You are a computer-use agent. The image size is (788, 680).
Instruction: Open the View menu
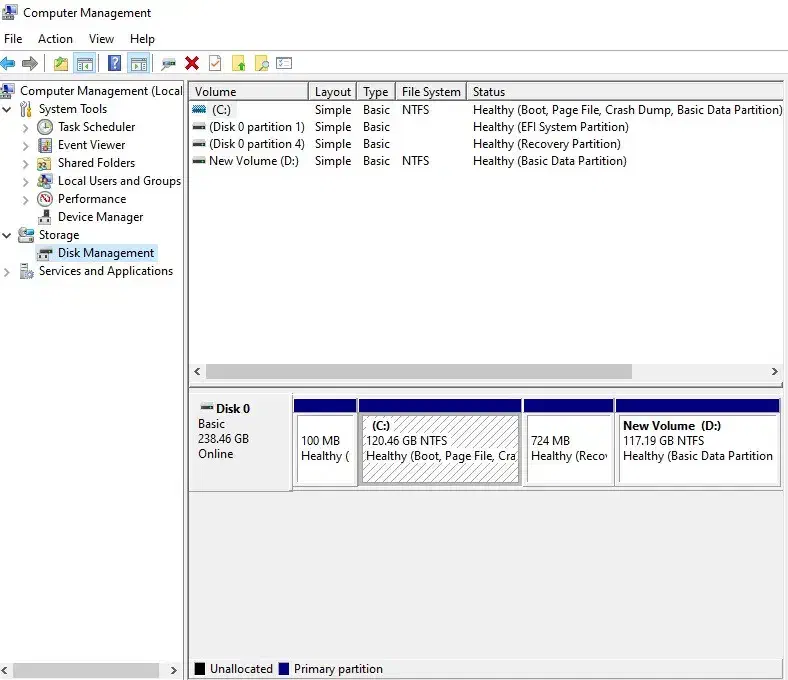pyautogui.click(x=101, y=39)
